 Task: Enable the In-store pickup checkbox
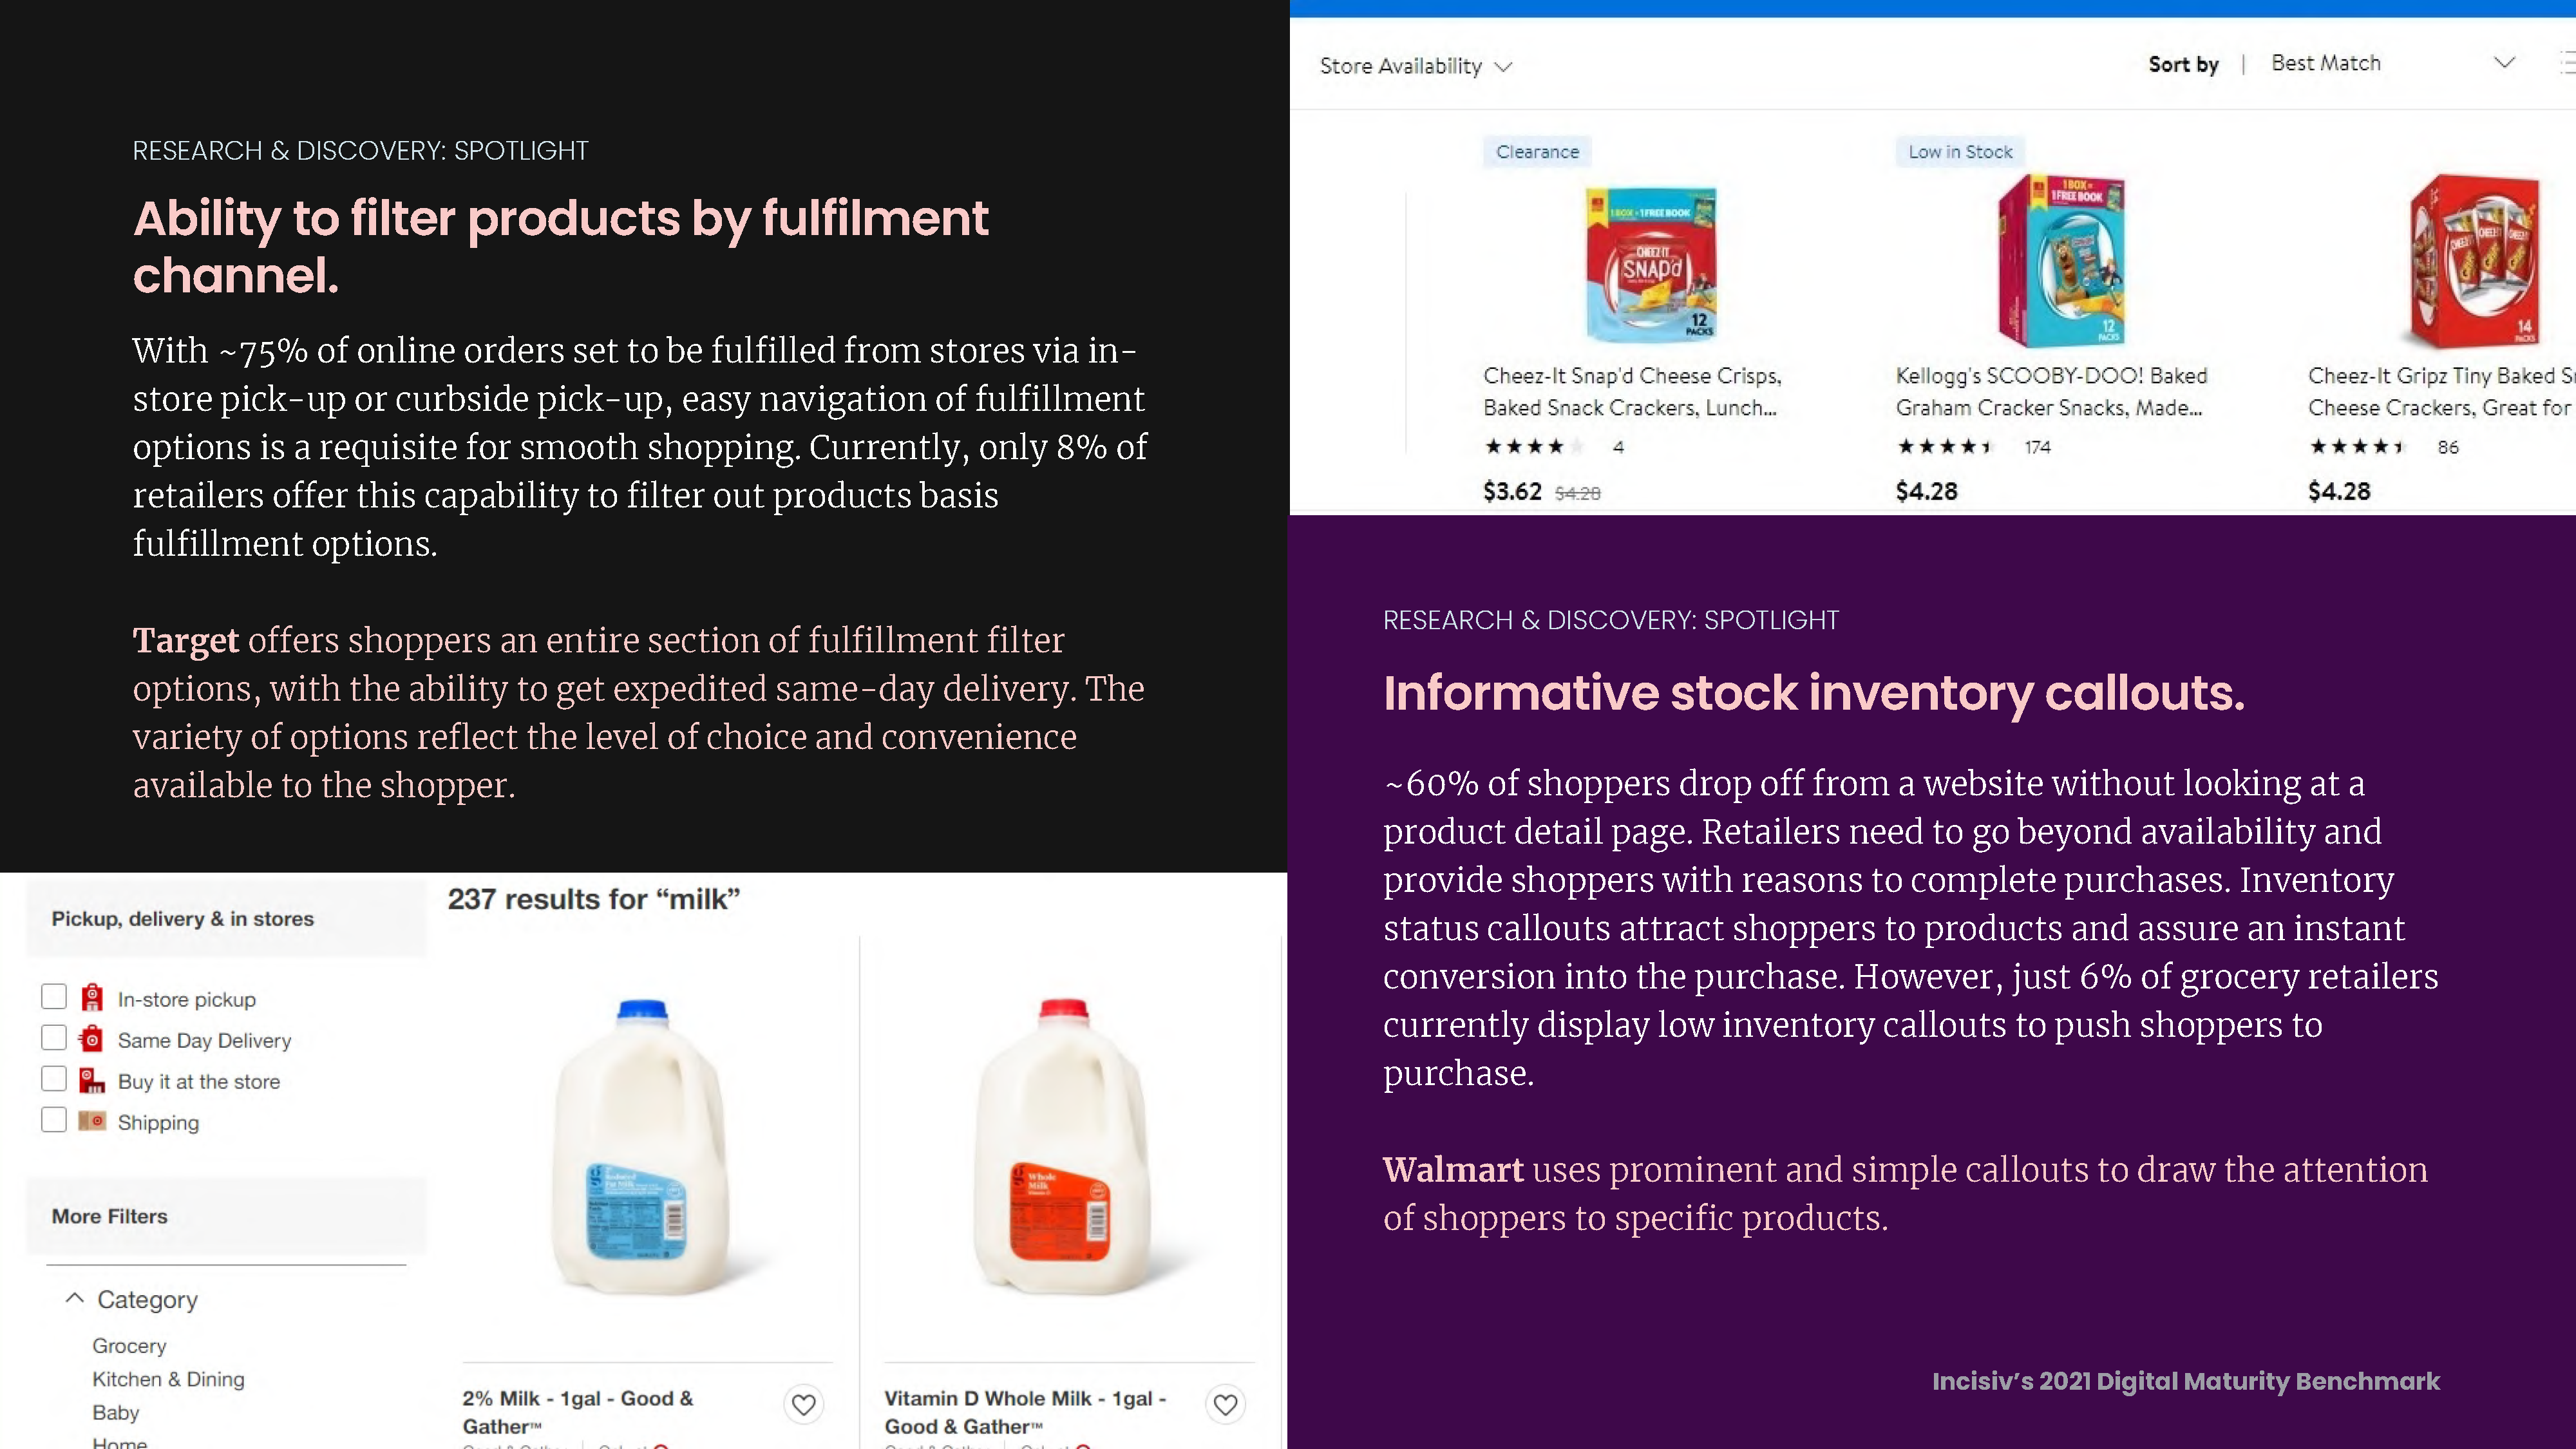(54, 997)
